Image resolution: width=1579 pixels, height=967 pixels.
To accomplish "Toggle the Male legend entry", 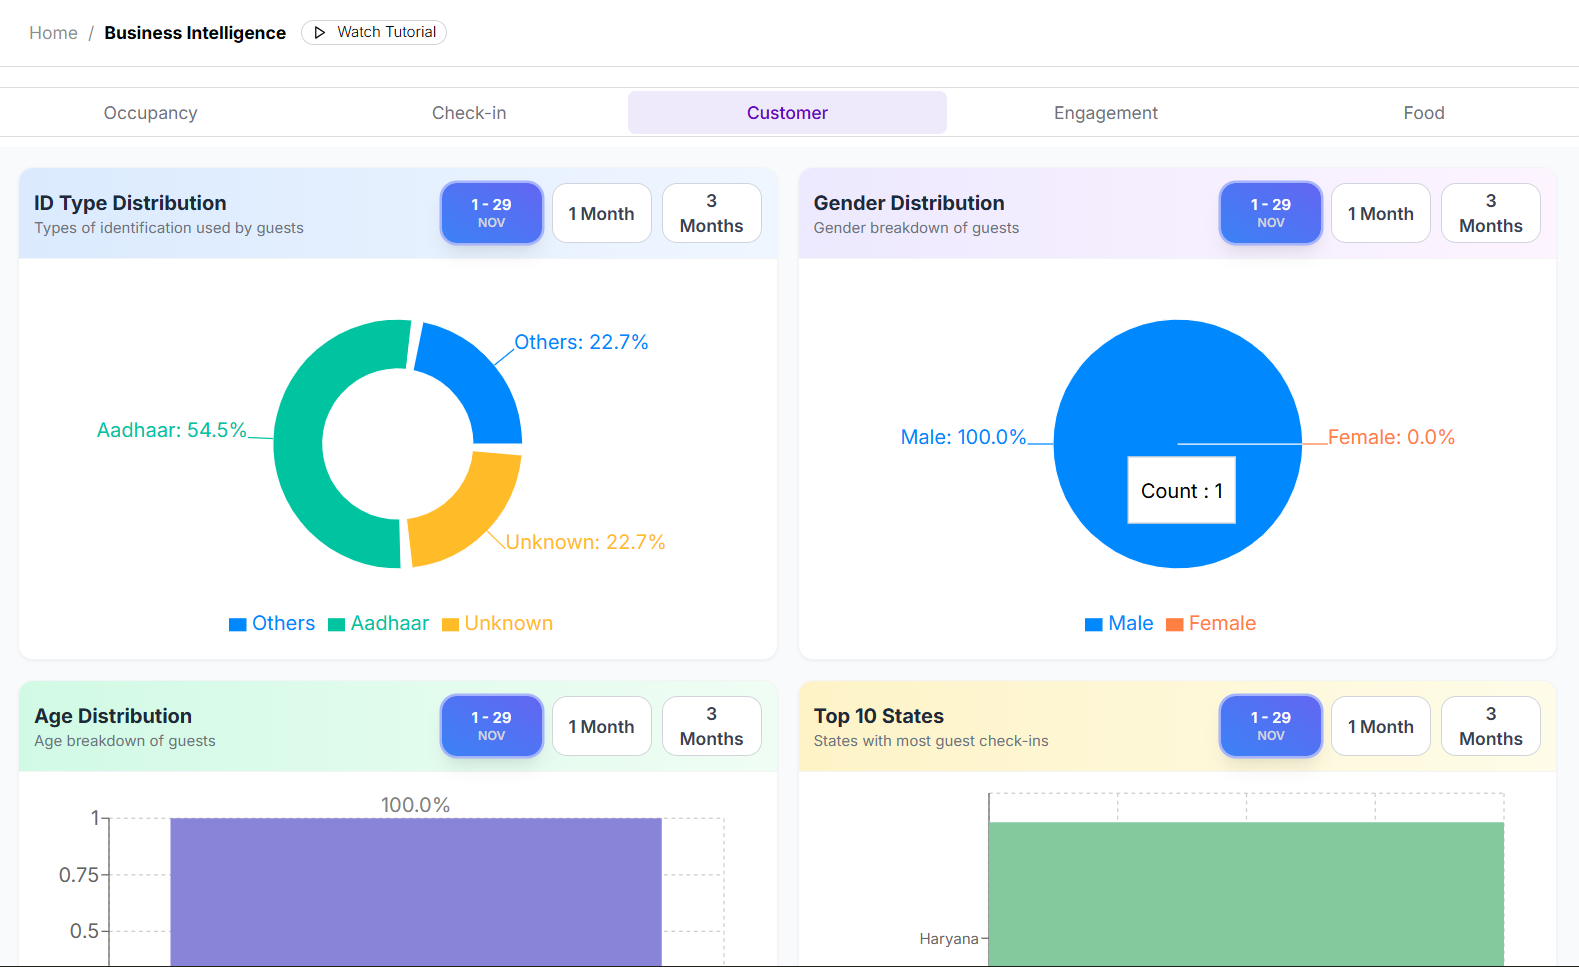I will tap(1119, 624).
